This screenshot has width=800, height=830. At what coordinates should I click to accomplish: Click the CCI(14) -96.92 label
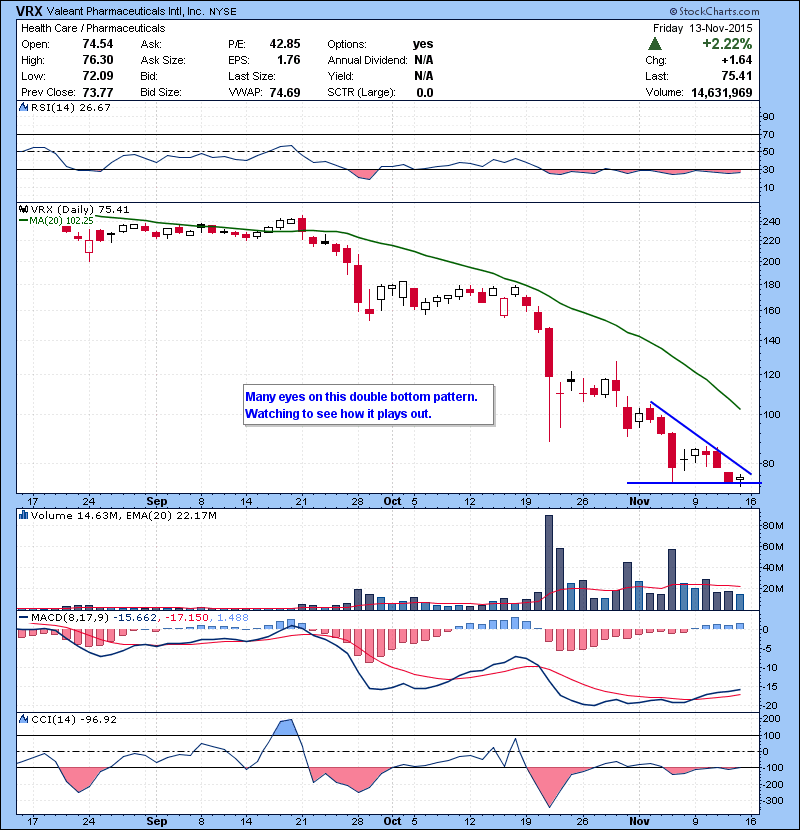74,719
